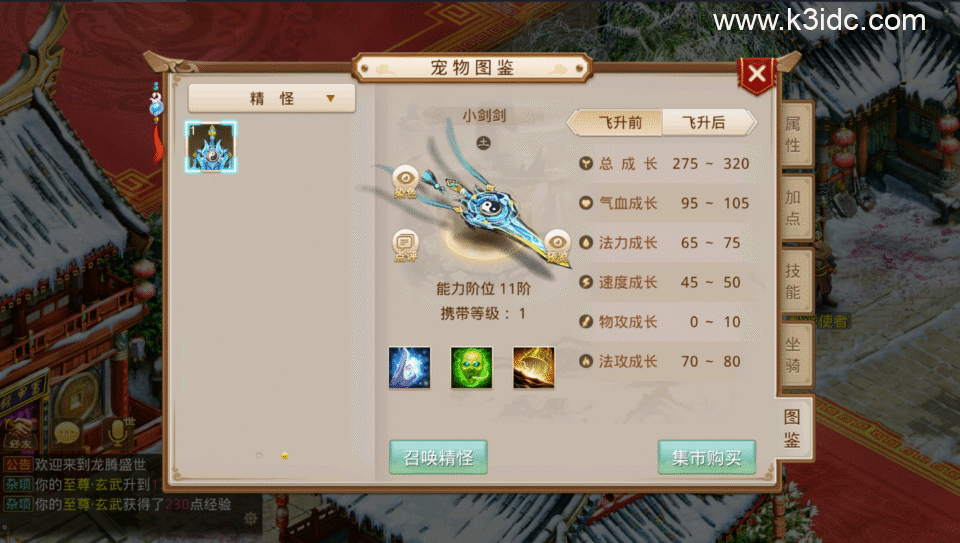Open the 坐骑 side tab
960x543 pixels.
click(x=794, y=356)
